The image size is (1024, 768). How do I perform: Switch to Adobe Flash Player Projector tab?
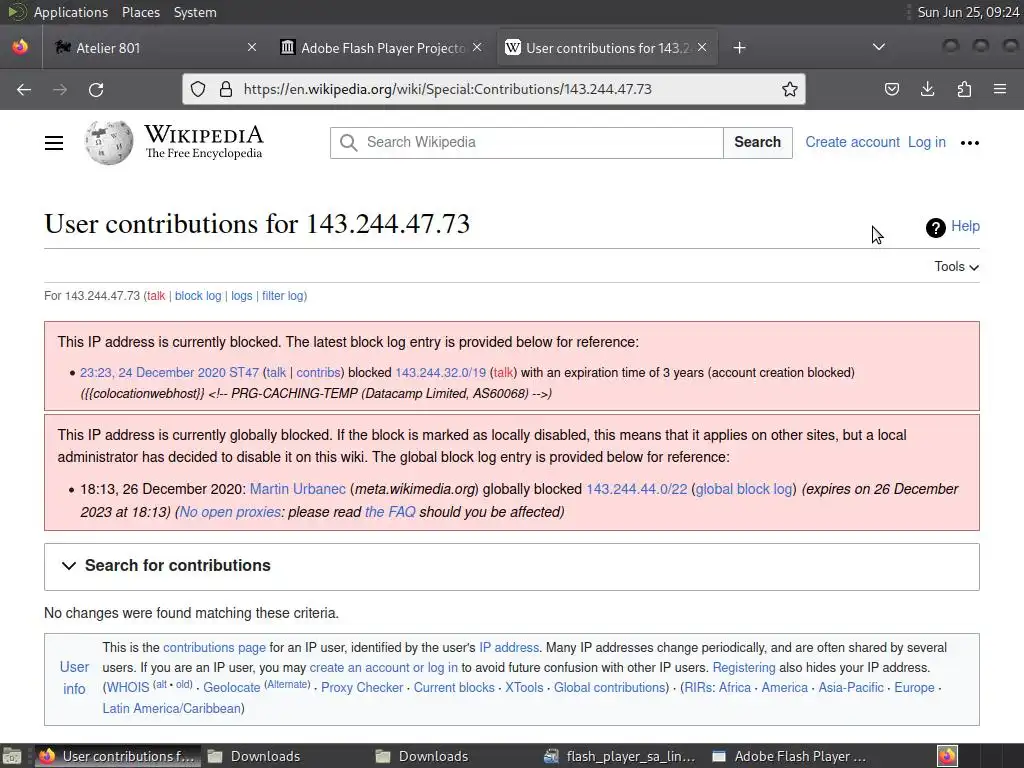pyautogui.click(x=382, y=48)
